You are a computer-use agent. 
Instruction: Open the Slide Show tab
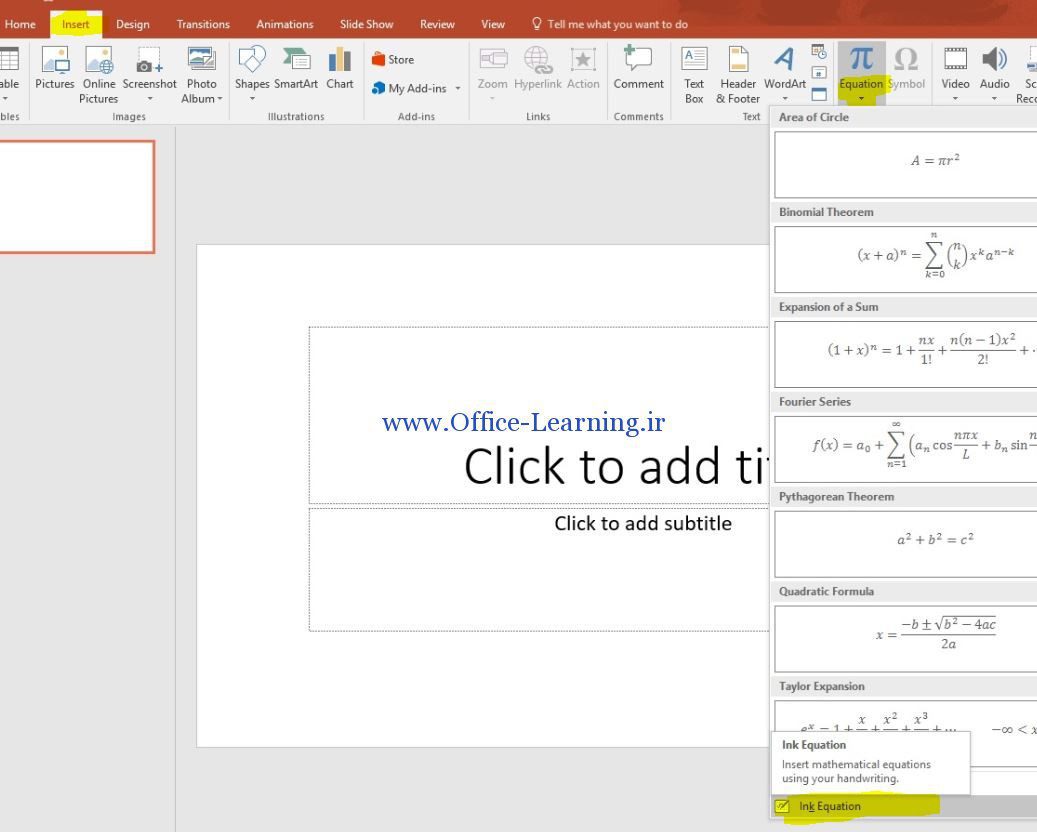pos(366,24)
